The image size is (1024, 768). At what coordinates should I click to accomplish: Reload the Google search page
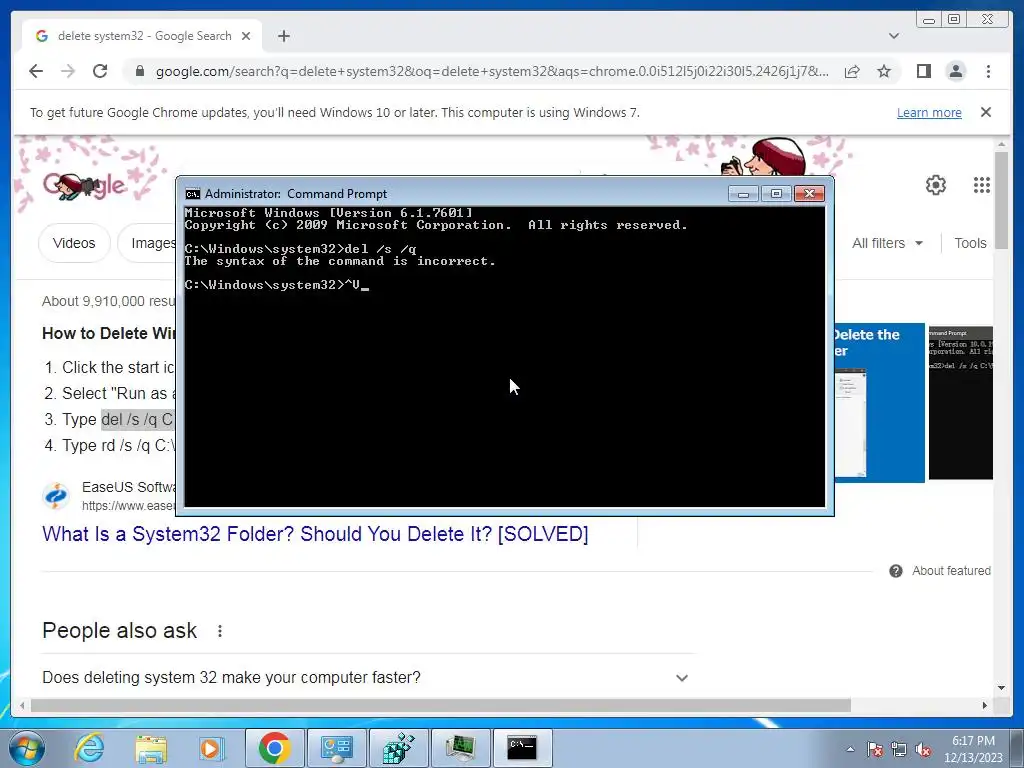[x=100, y=71]
